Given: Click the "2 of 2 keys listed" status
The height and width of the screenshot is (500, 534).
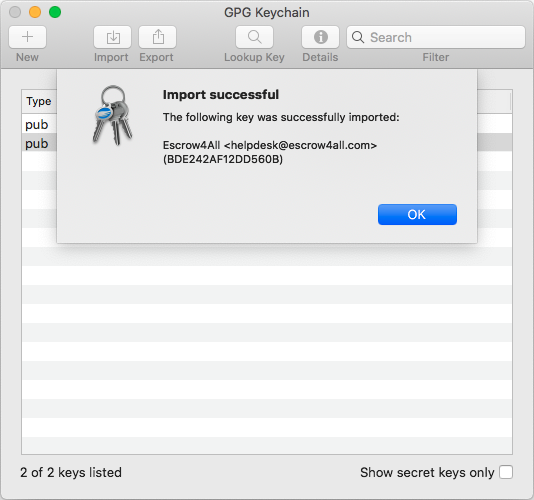Looking at the screenshot, I should [71, 472].
